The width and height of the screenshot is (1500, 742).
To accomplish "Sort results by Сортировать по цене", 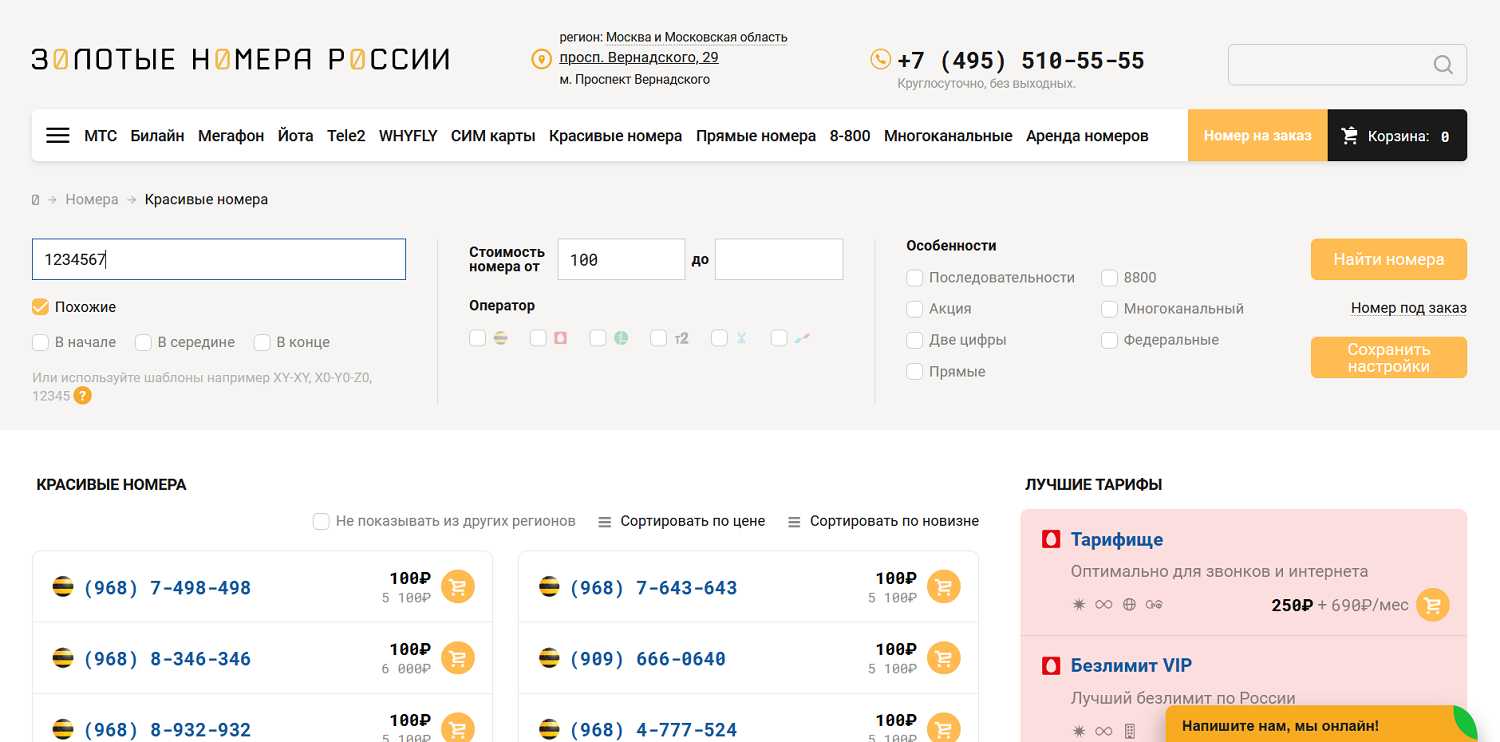I will pos(692,521).
